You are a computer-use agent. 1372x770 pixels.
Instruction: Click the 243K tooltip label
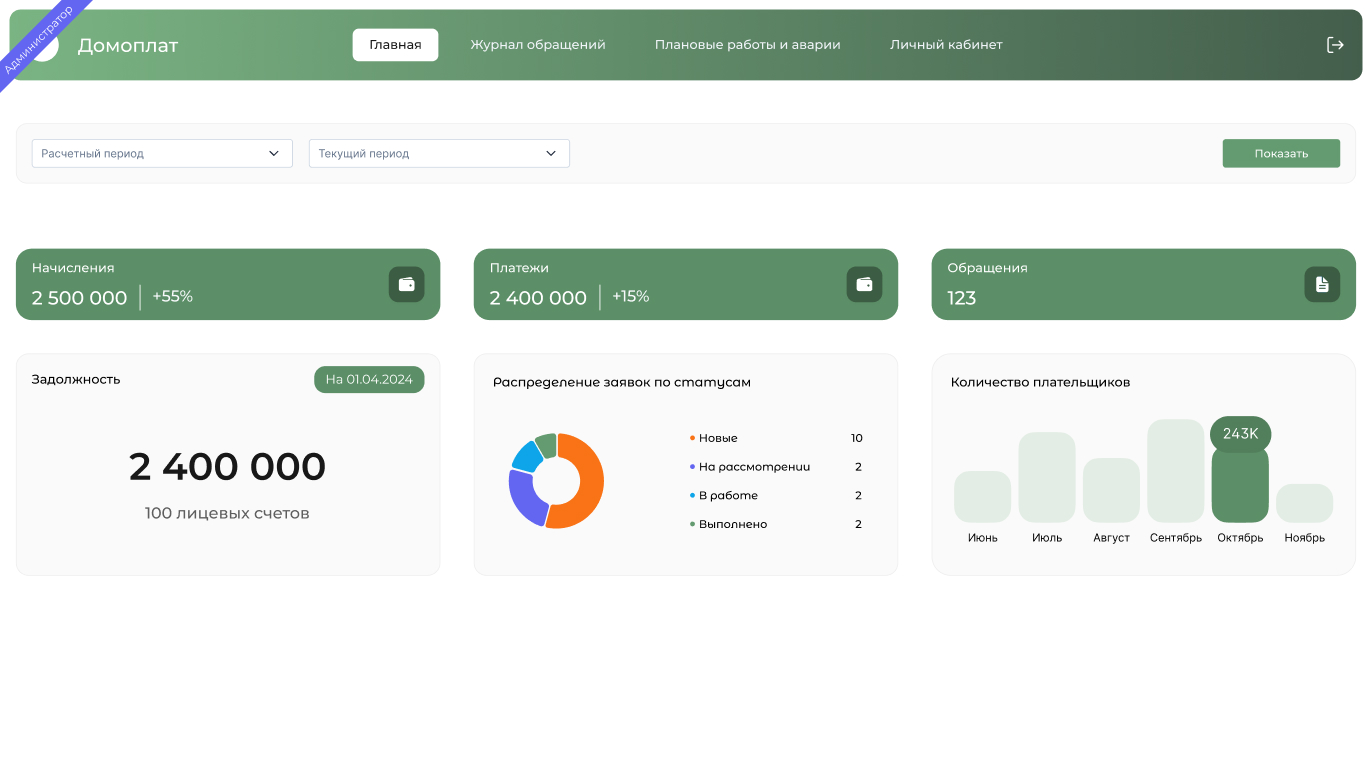(x=1240, y=433)
